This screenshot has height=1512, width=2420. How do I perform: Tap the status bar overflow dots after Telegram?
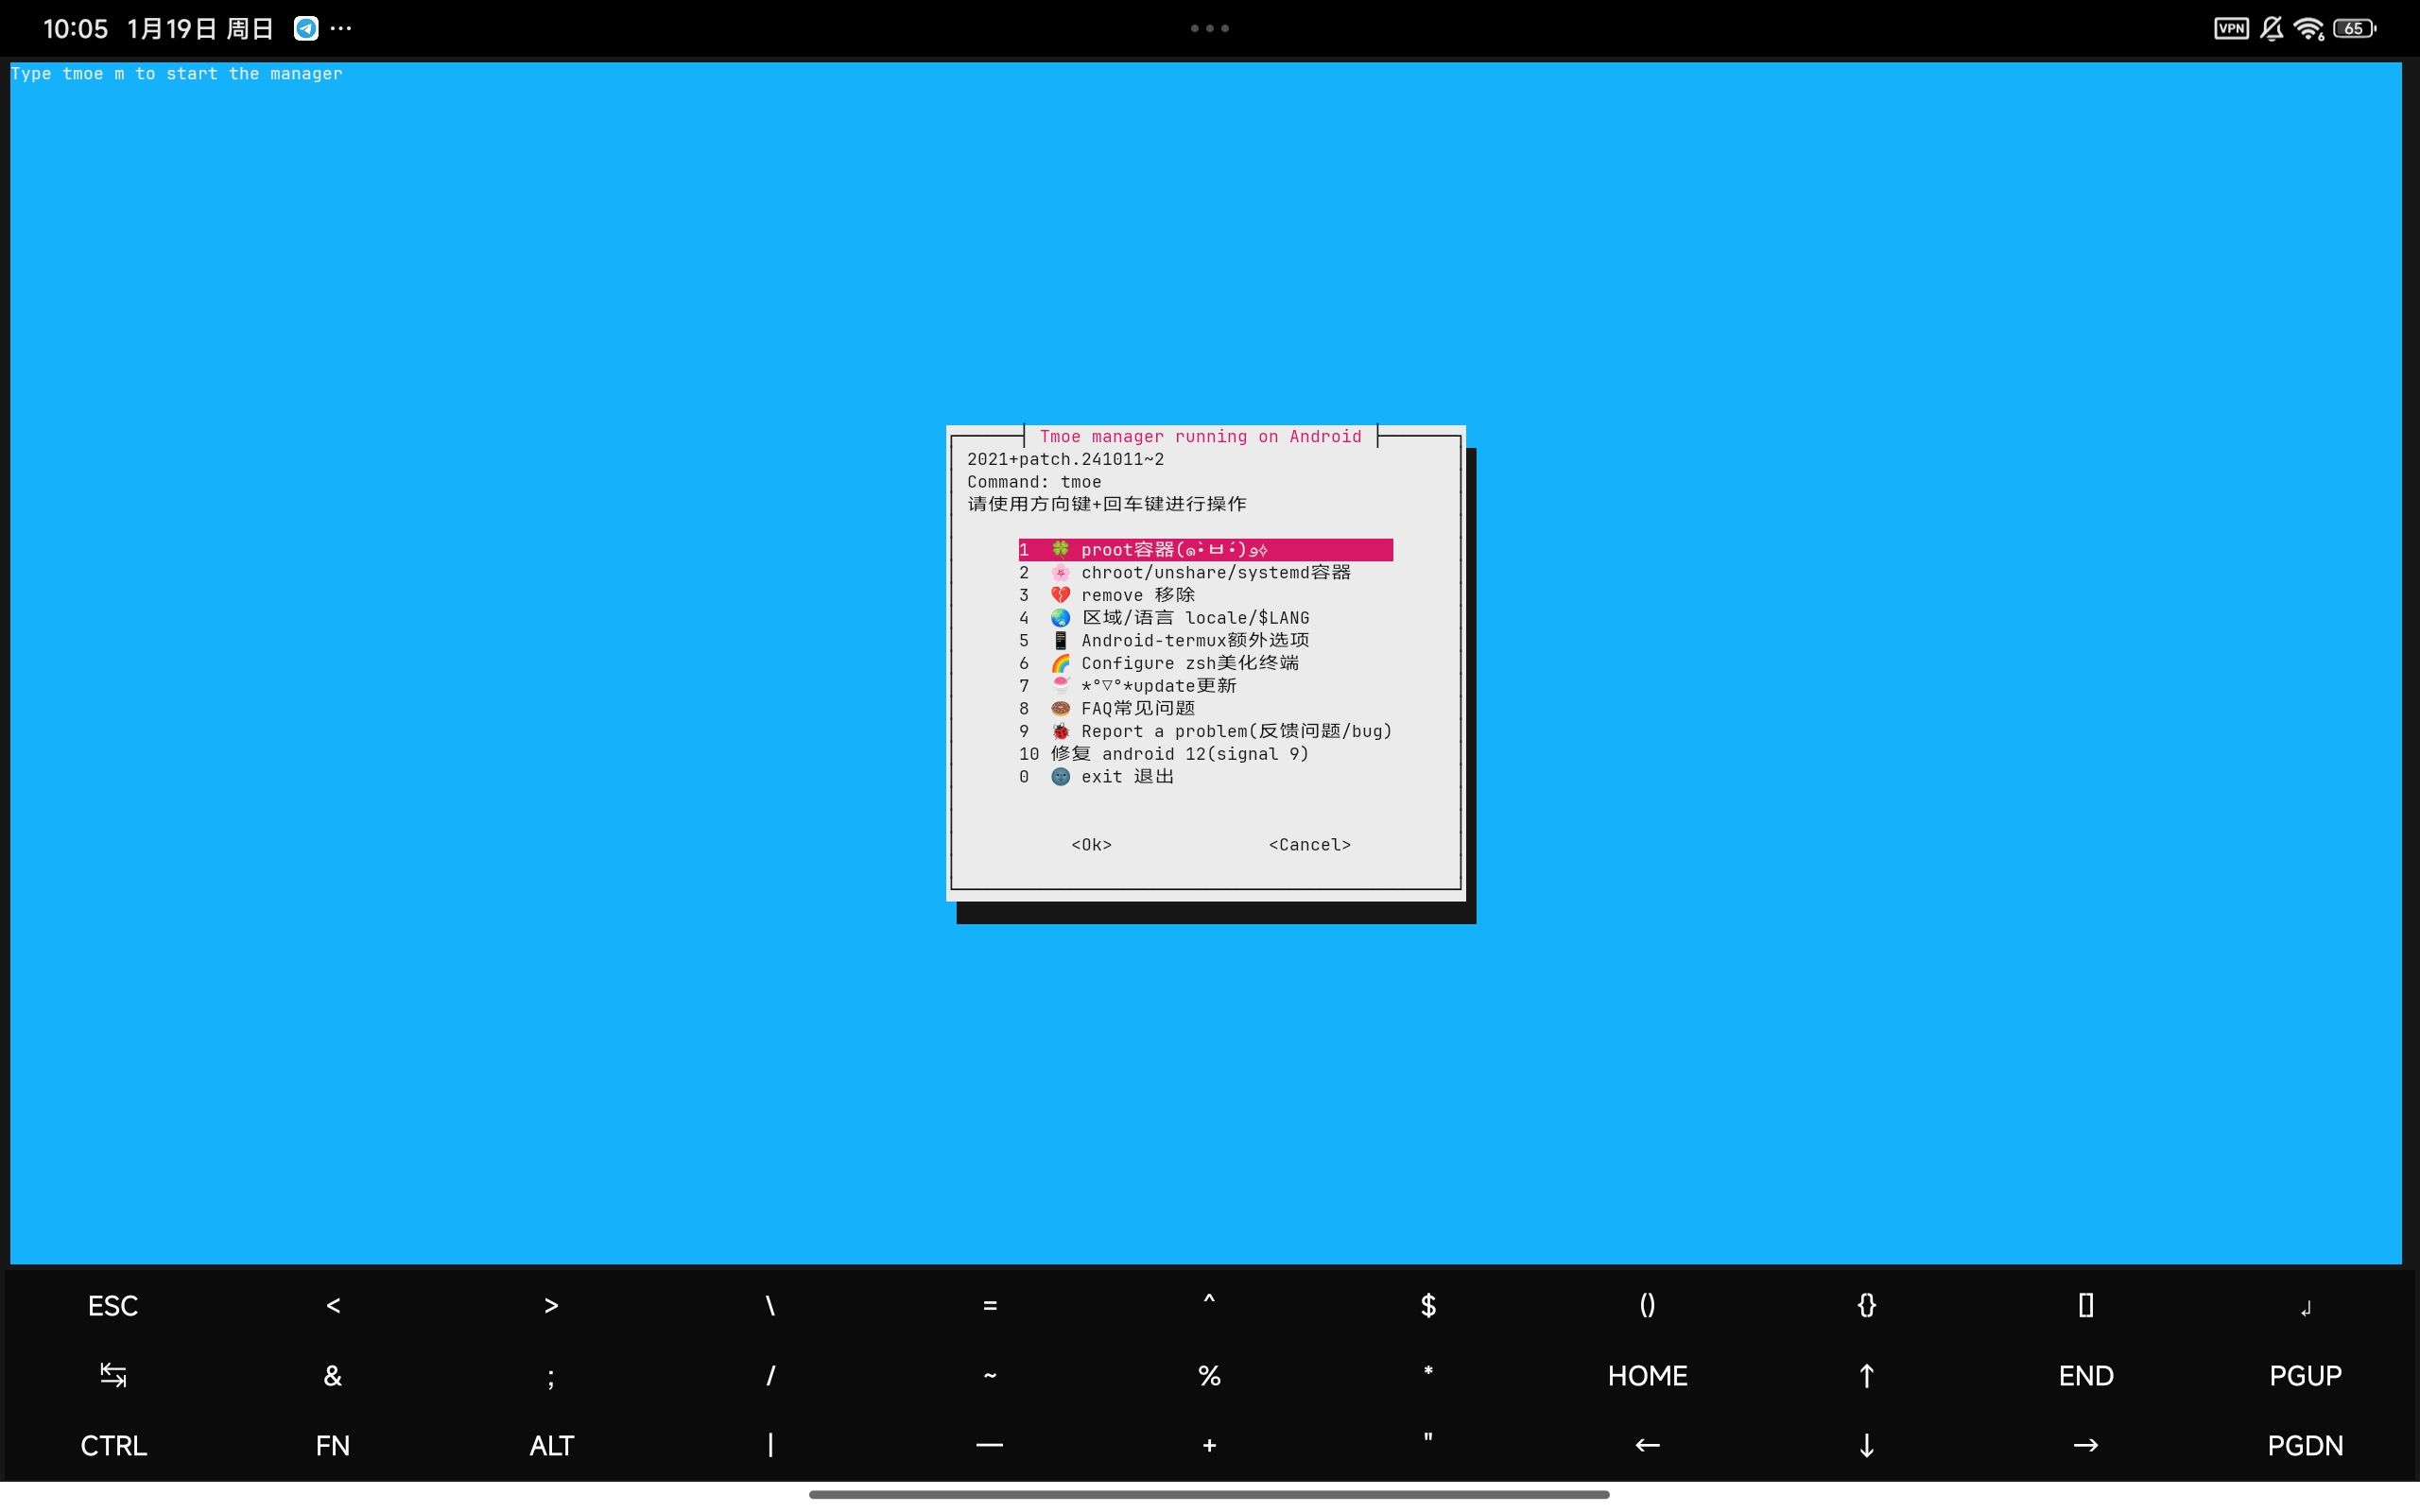coord(341,28)
